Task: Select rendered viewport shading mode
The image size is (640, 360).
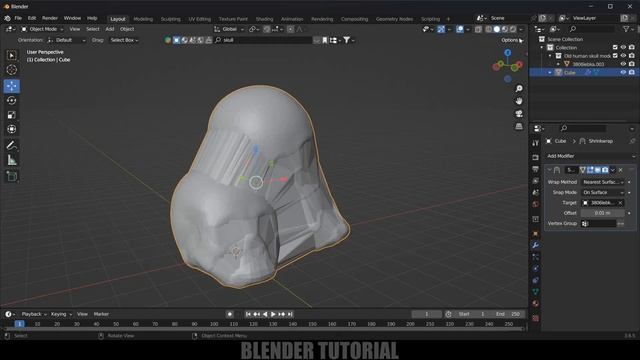Action: (x=513, y=29)
